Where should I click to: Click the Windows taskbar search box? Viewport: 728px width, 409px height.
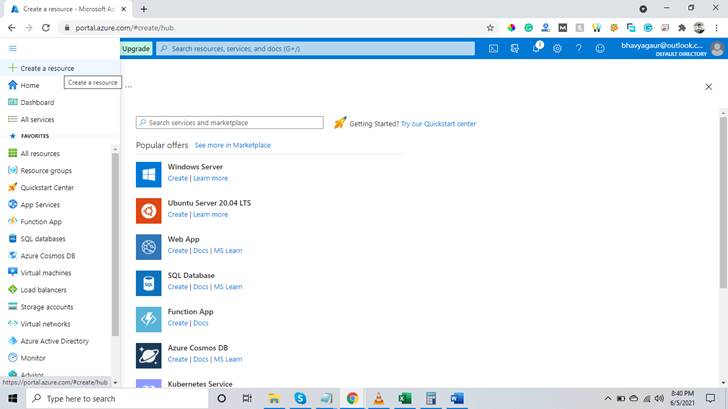pos(117,398)
